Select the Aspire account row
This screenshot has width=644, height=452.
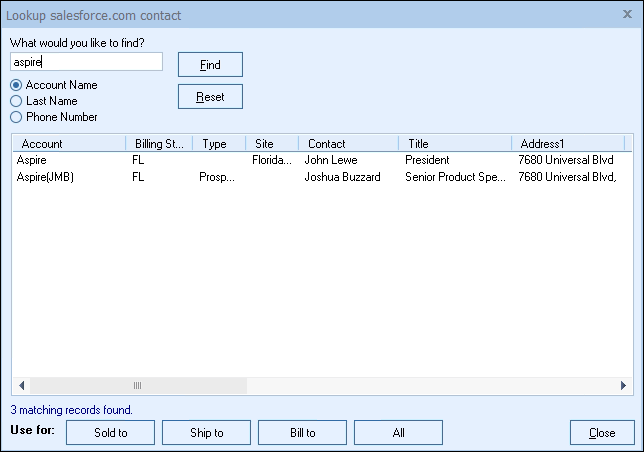coord(32,160)
